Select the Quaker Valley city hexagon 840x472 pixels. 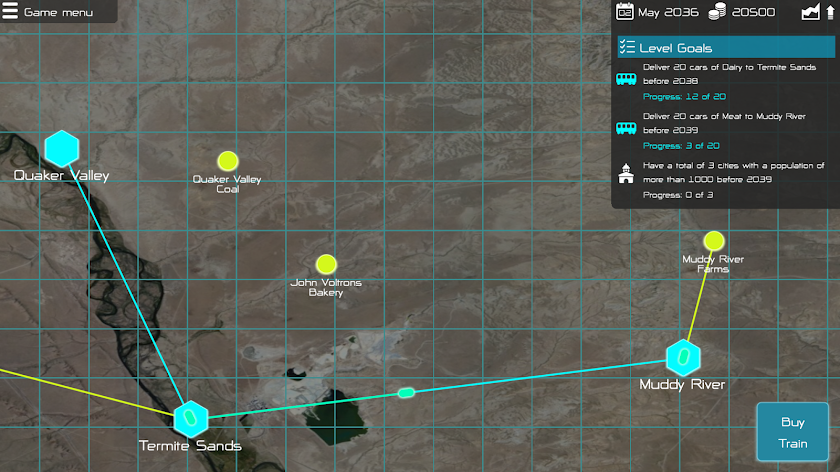coord(62,149)
